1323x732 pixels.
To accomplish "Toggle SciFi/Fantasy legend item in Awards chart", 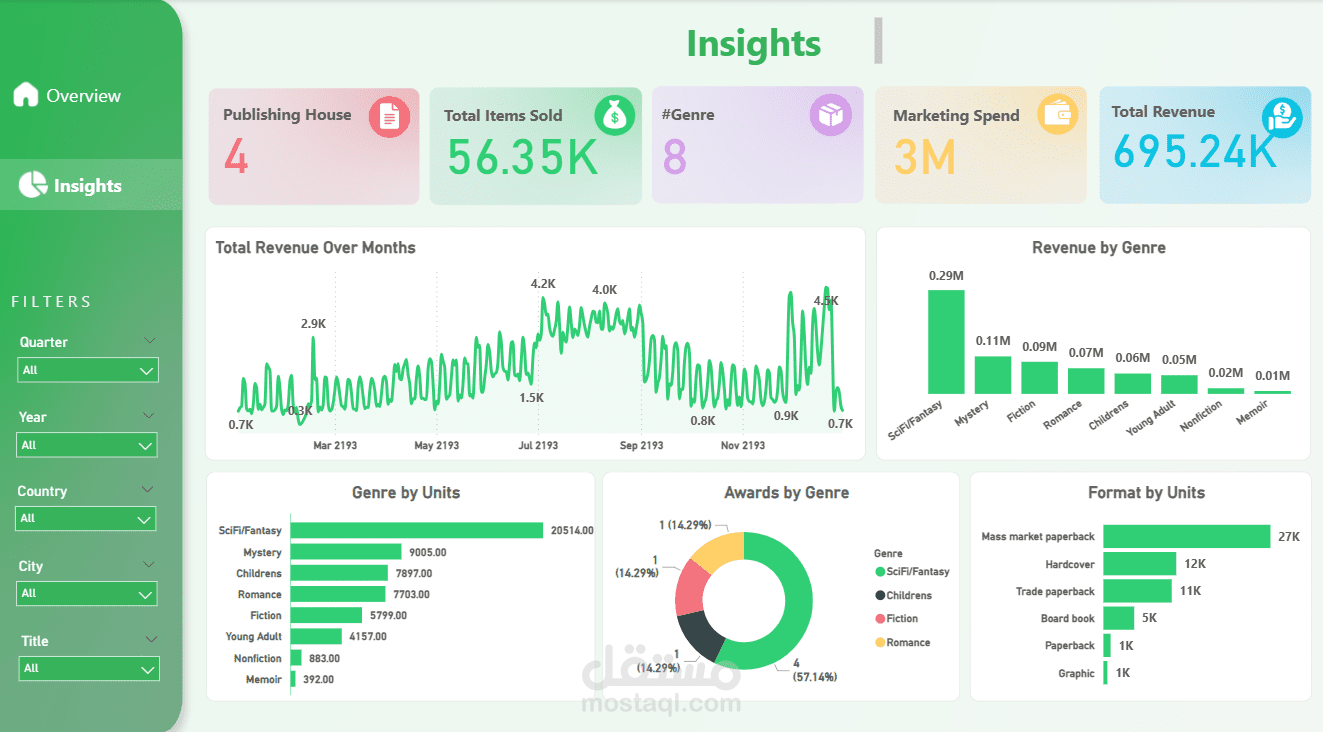I will pyautogui.click(x=912, y=572).
